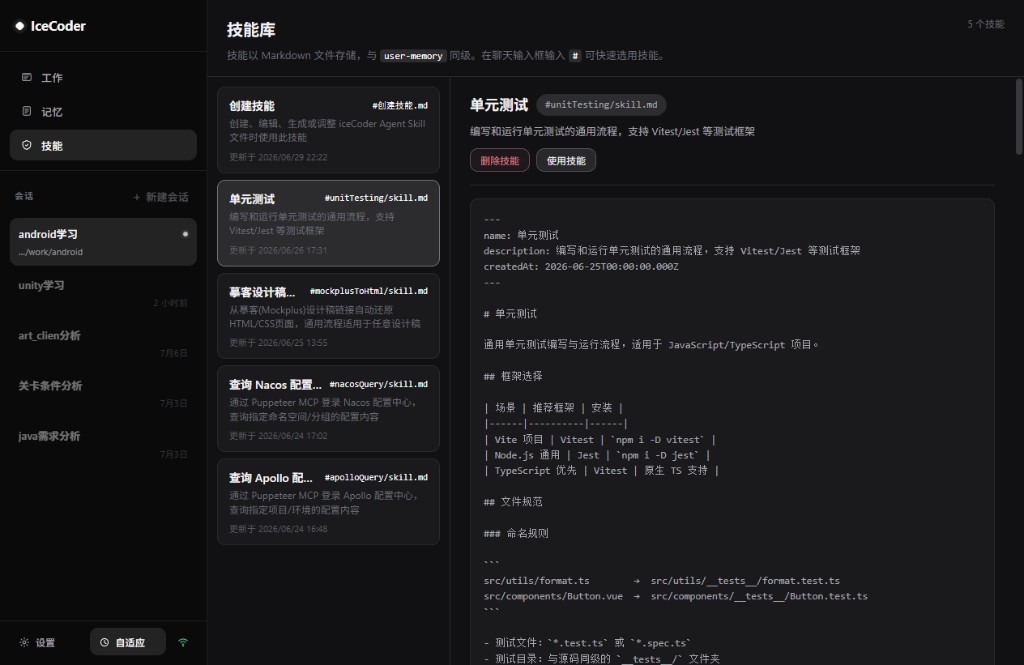The width and height of the screenshot is (1024, 665).
Task: Open the java需求分析 conversation
Action: (x=103, y=444)
